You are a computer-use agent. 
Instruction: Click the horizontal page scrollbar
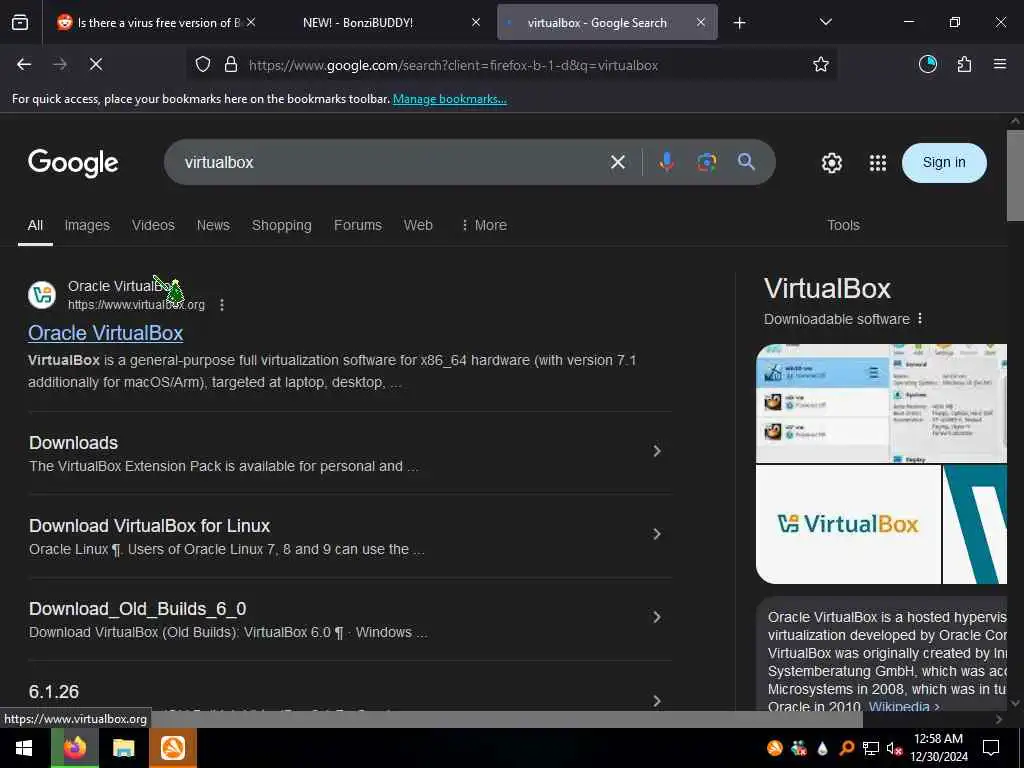pos(431,719)
